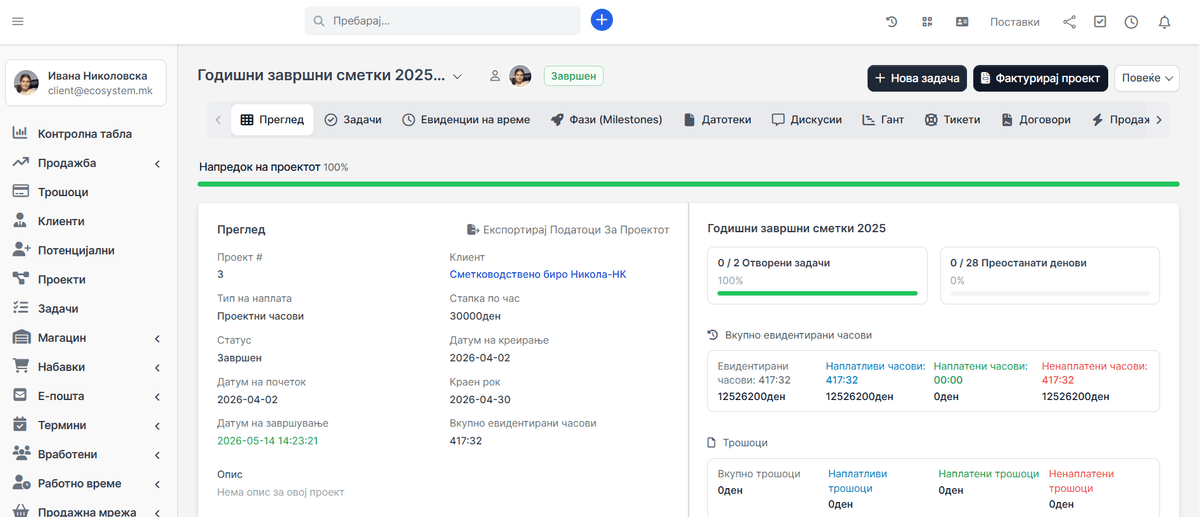This screenshot has height=517, width=1200.
Task: Open the hamburger menu icon
Action: click(18, 21)
